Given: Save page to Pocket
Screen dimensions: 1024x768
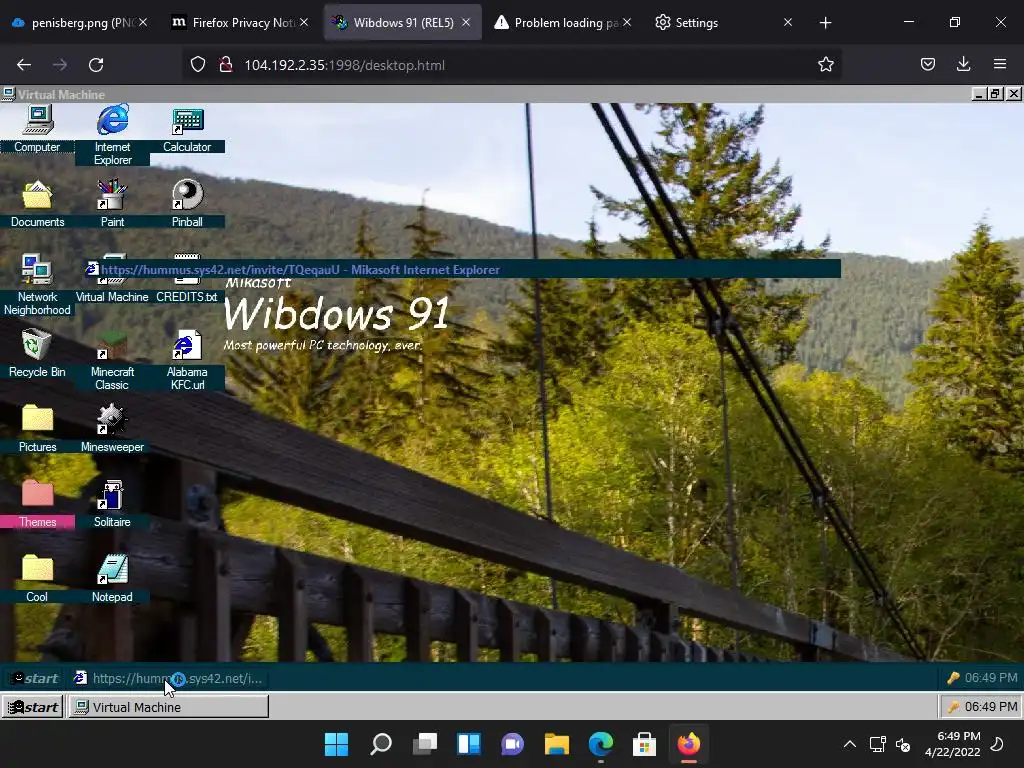Looking at the screenshot, I should pos(928,65).
